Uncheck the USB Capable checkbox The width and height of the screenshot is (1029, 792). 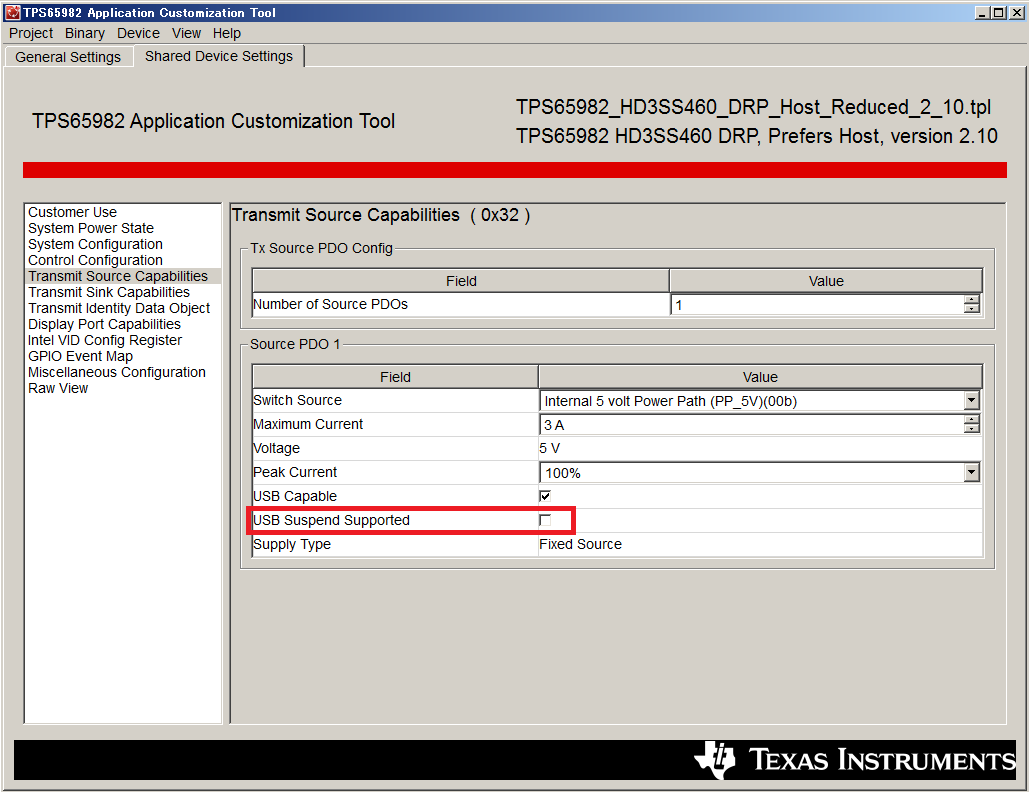(545, 496)
